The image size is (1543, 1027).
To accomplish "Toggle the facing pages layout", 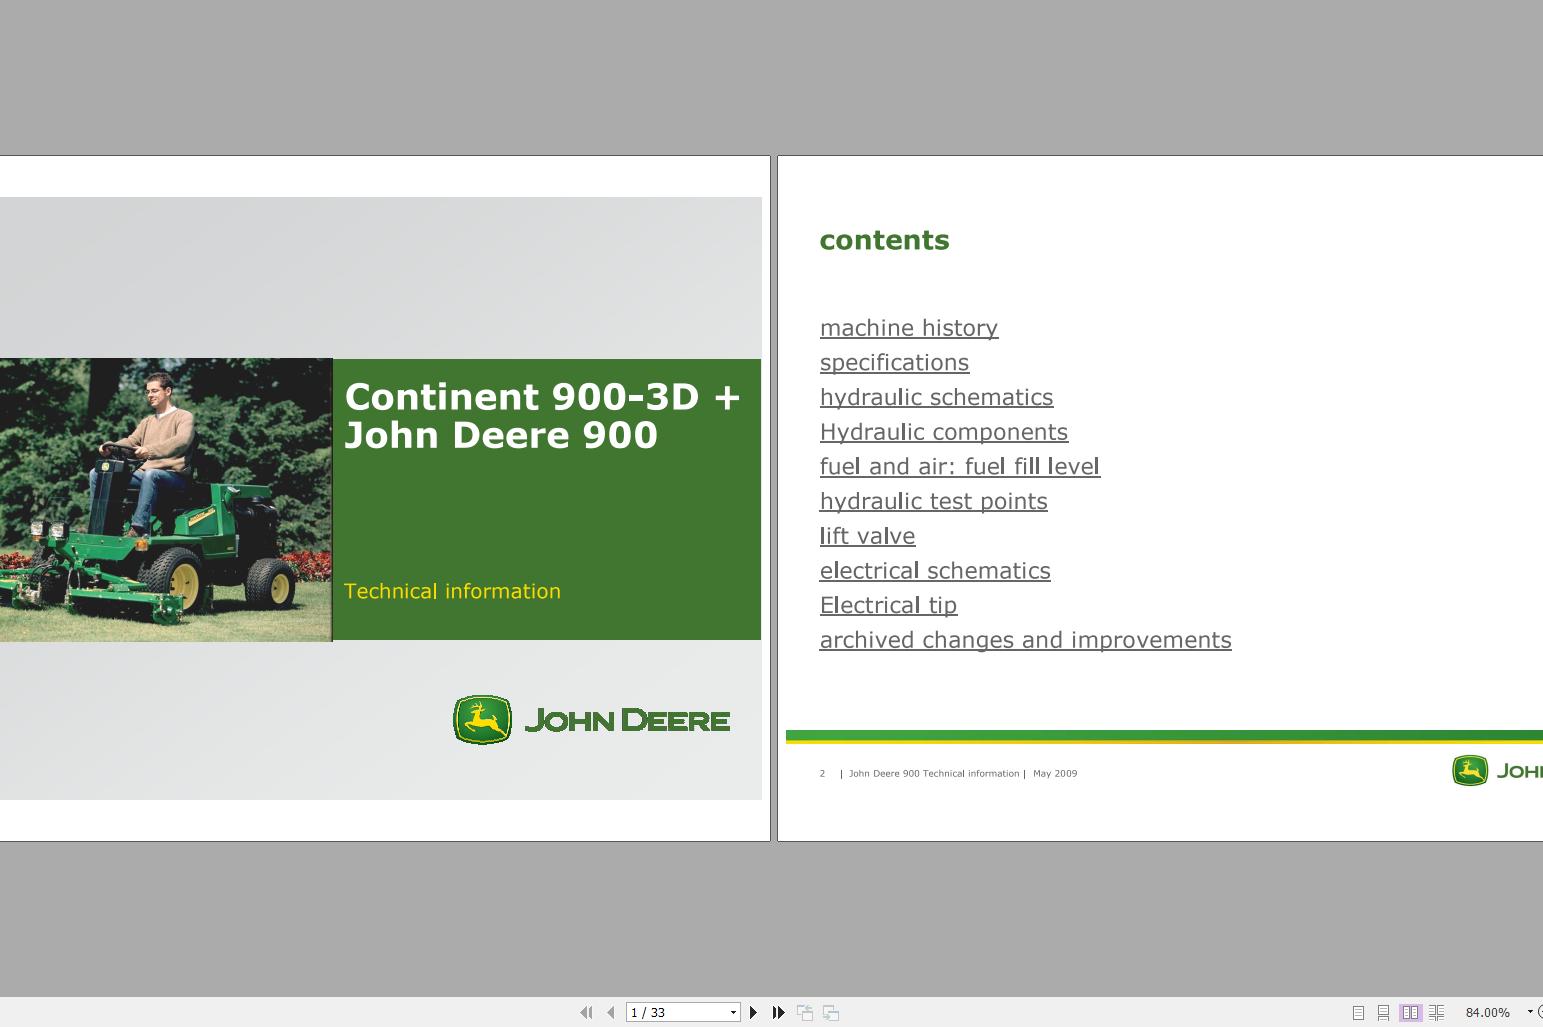I will click(1410, 1012).
